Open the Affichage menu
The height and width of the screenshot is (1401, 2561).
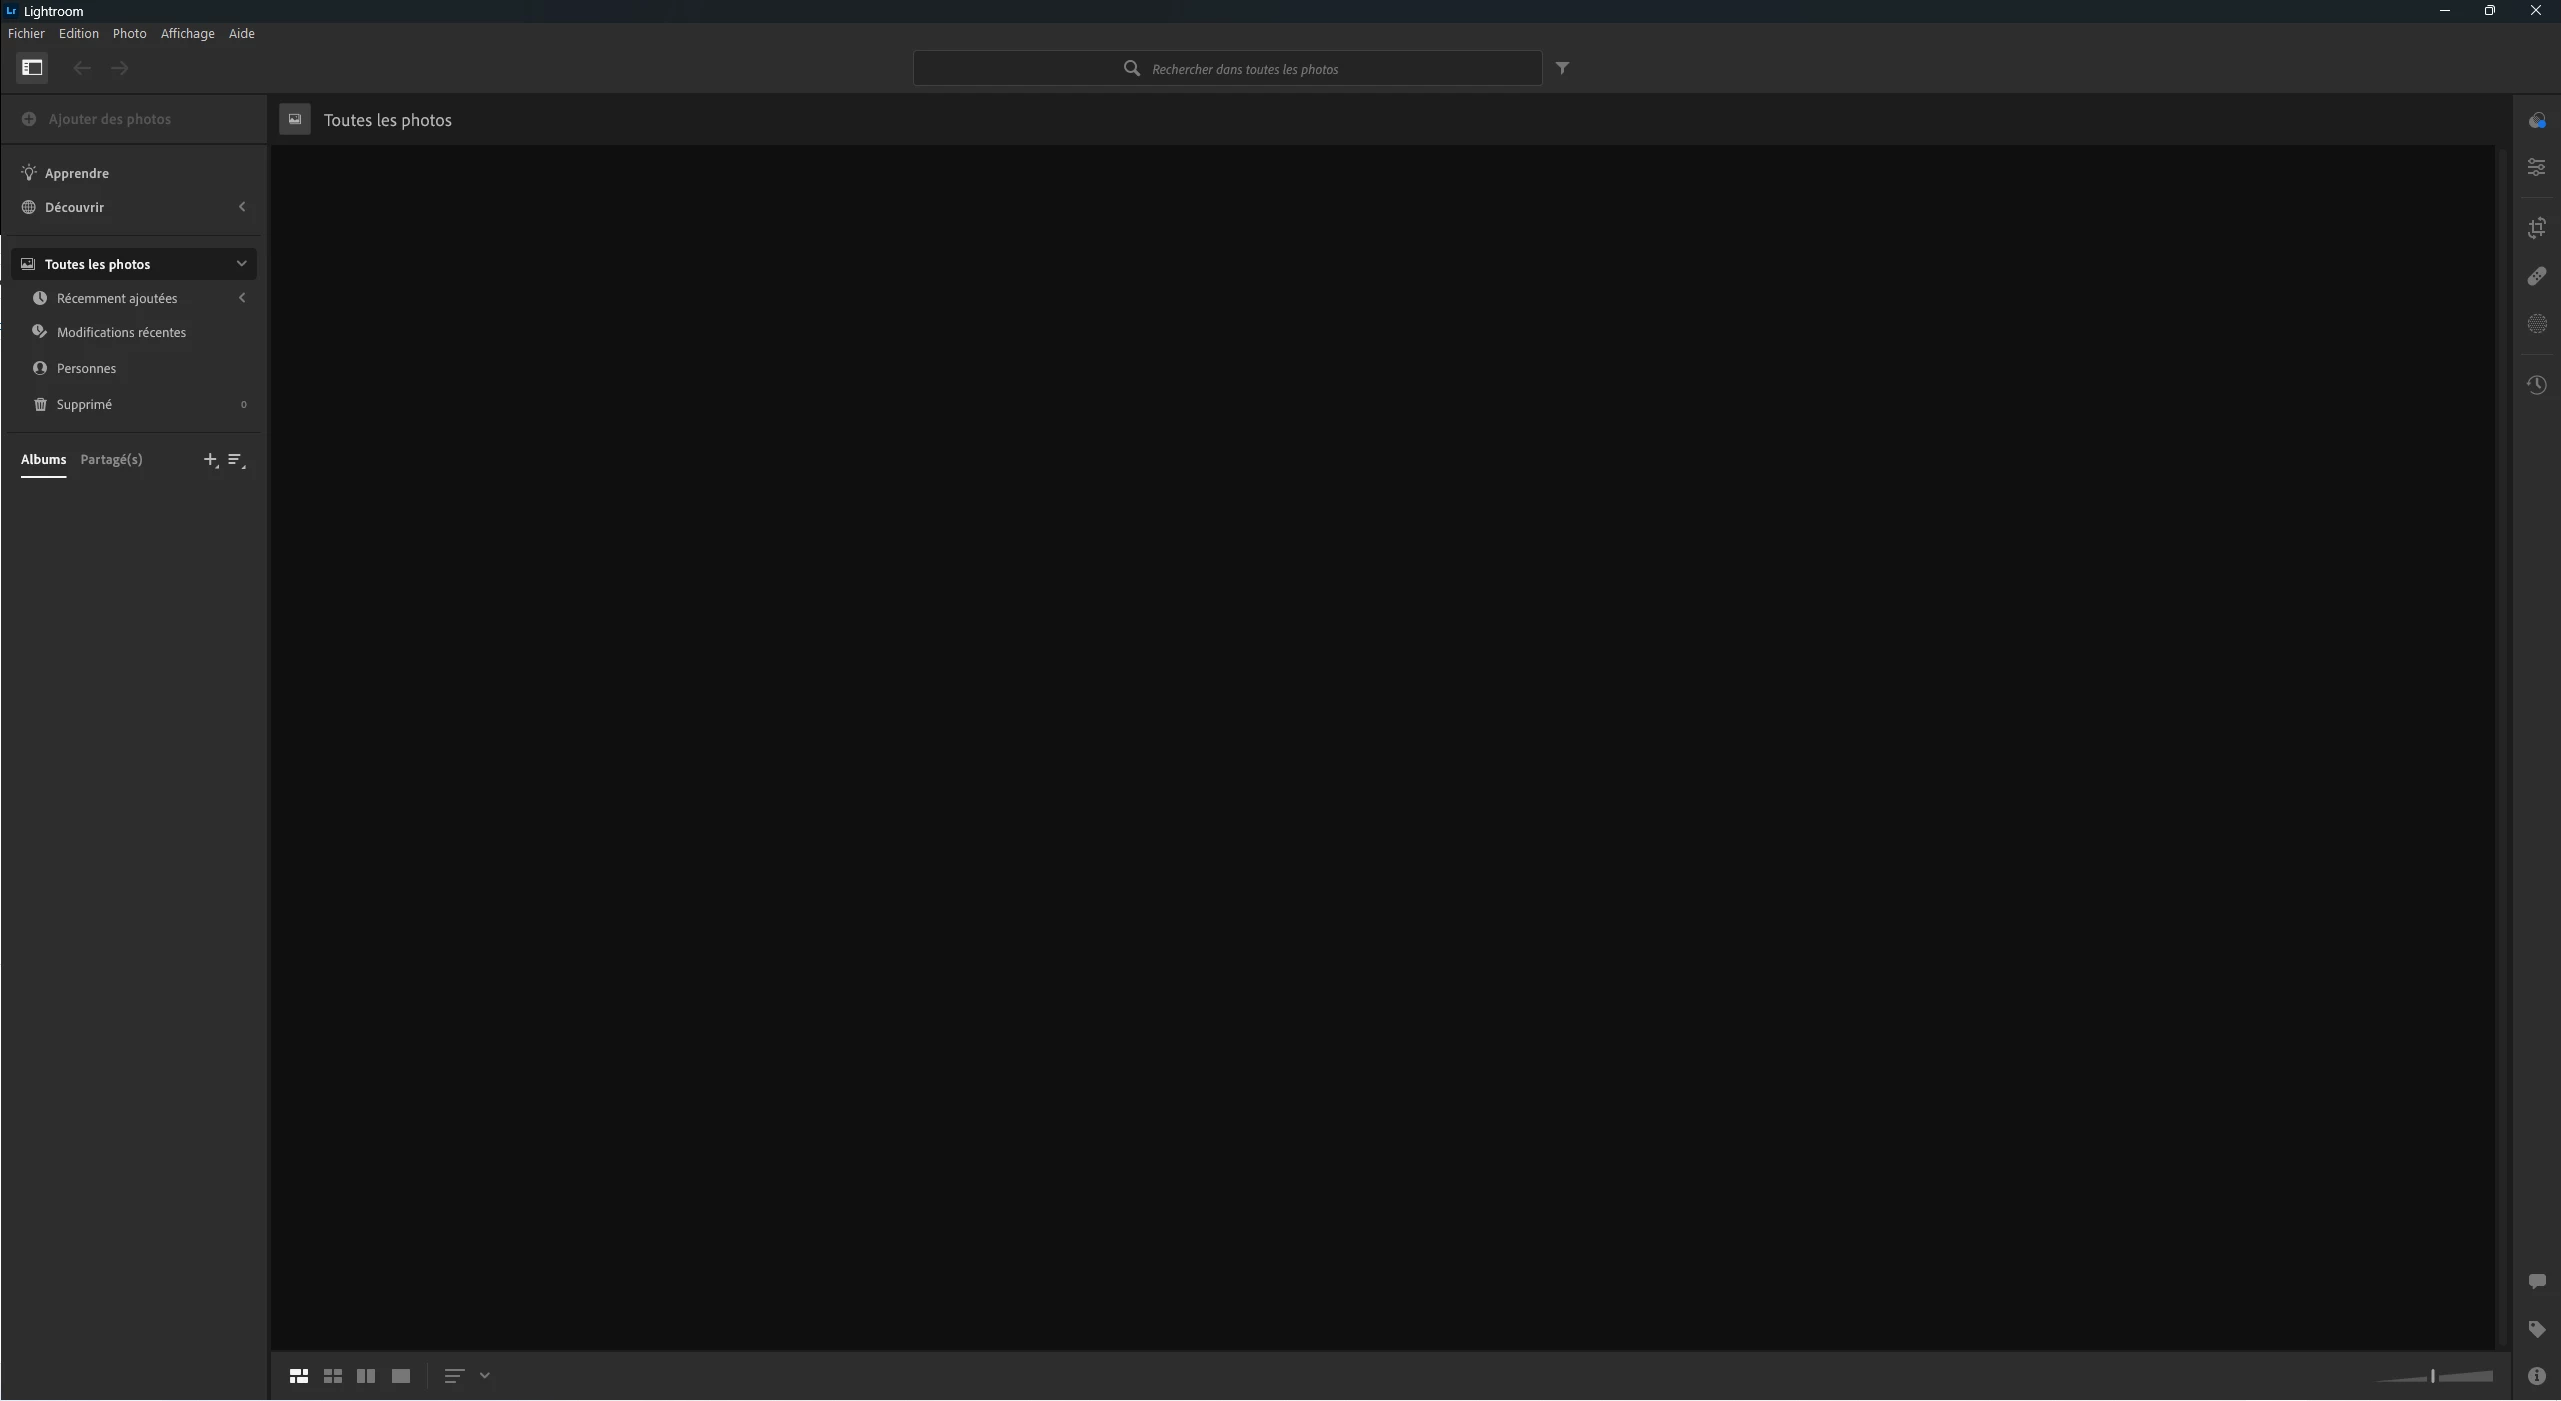[187, 34]
